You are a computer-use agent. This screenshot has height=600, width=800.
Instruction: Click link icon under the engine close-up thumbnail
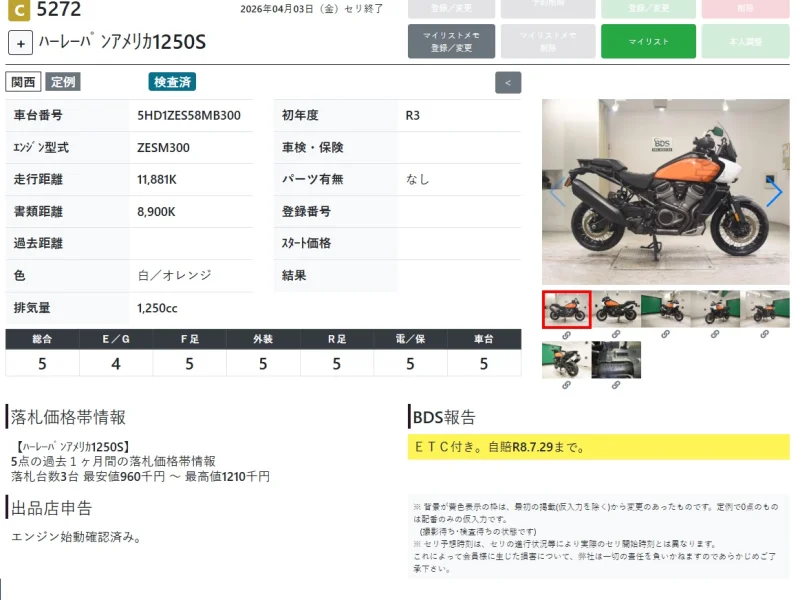(616, 385)
